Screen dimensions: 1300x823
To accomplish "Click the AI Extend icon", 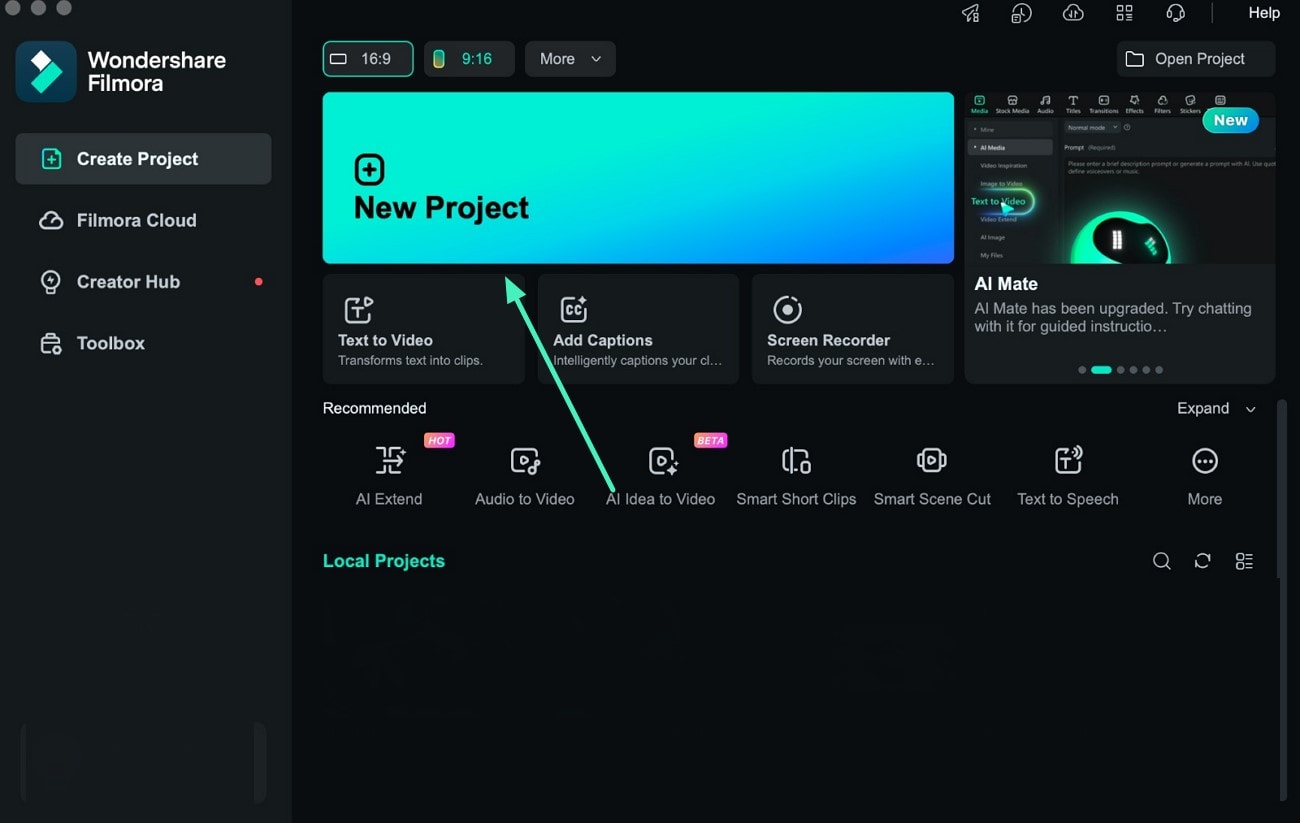I will click(x=389, y=460).
